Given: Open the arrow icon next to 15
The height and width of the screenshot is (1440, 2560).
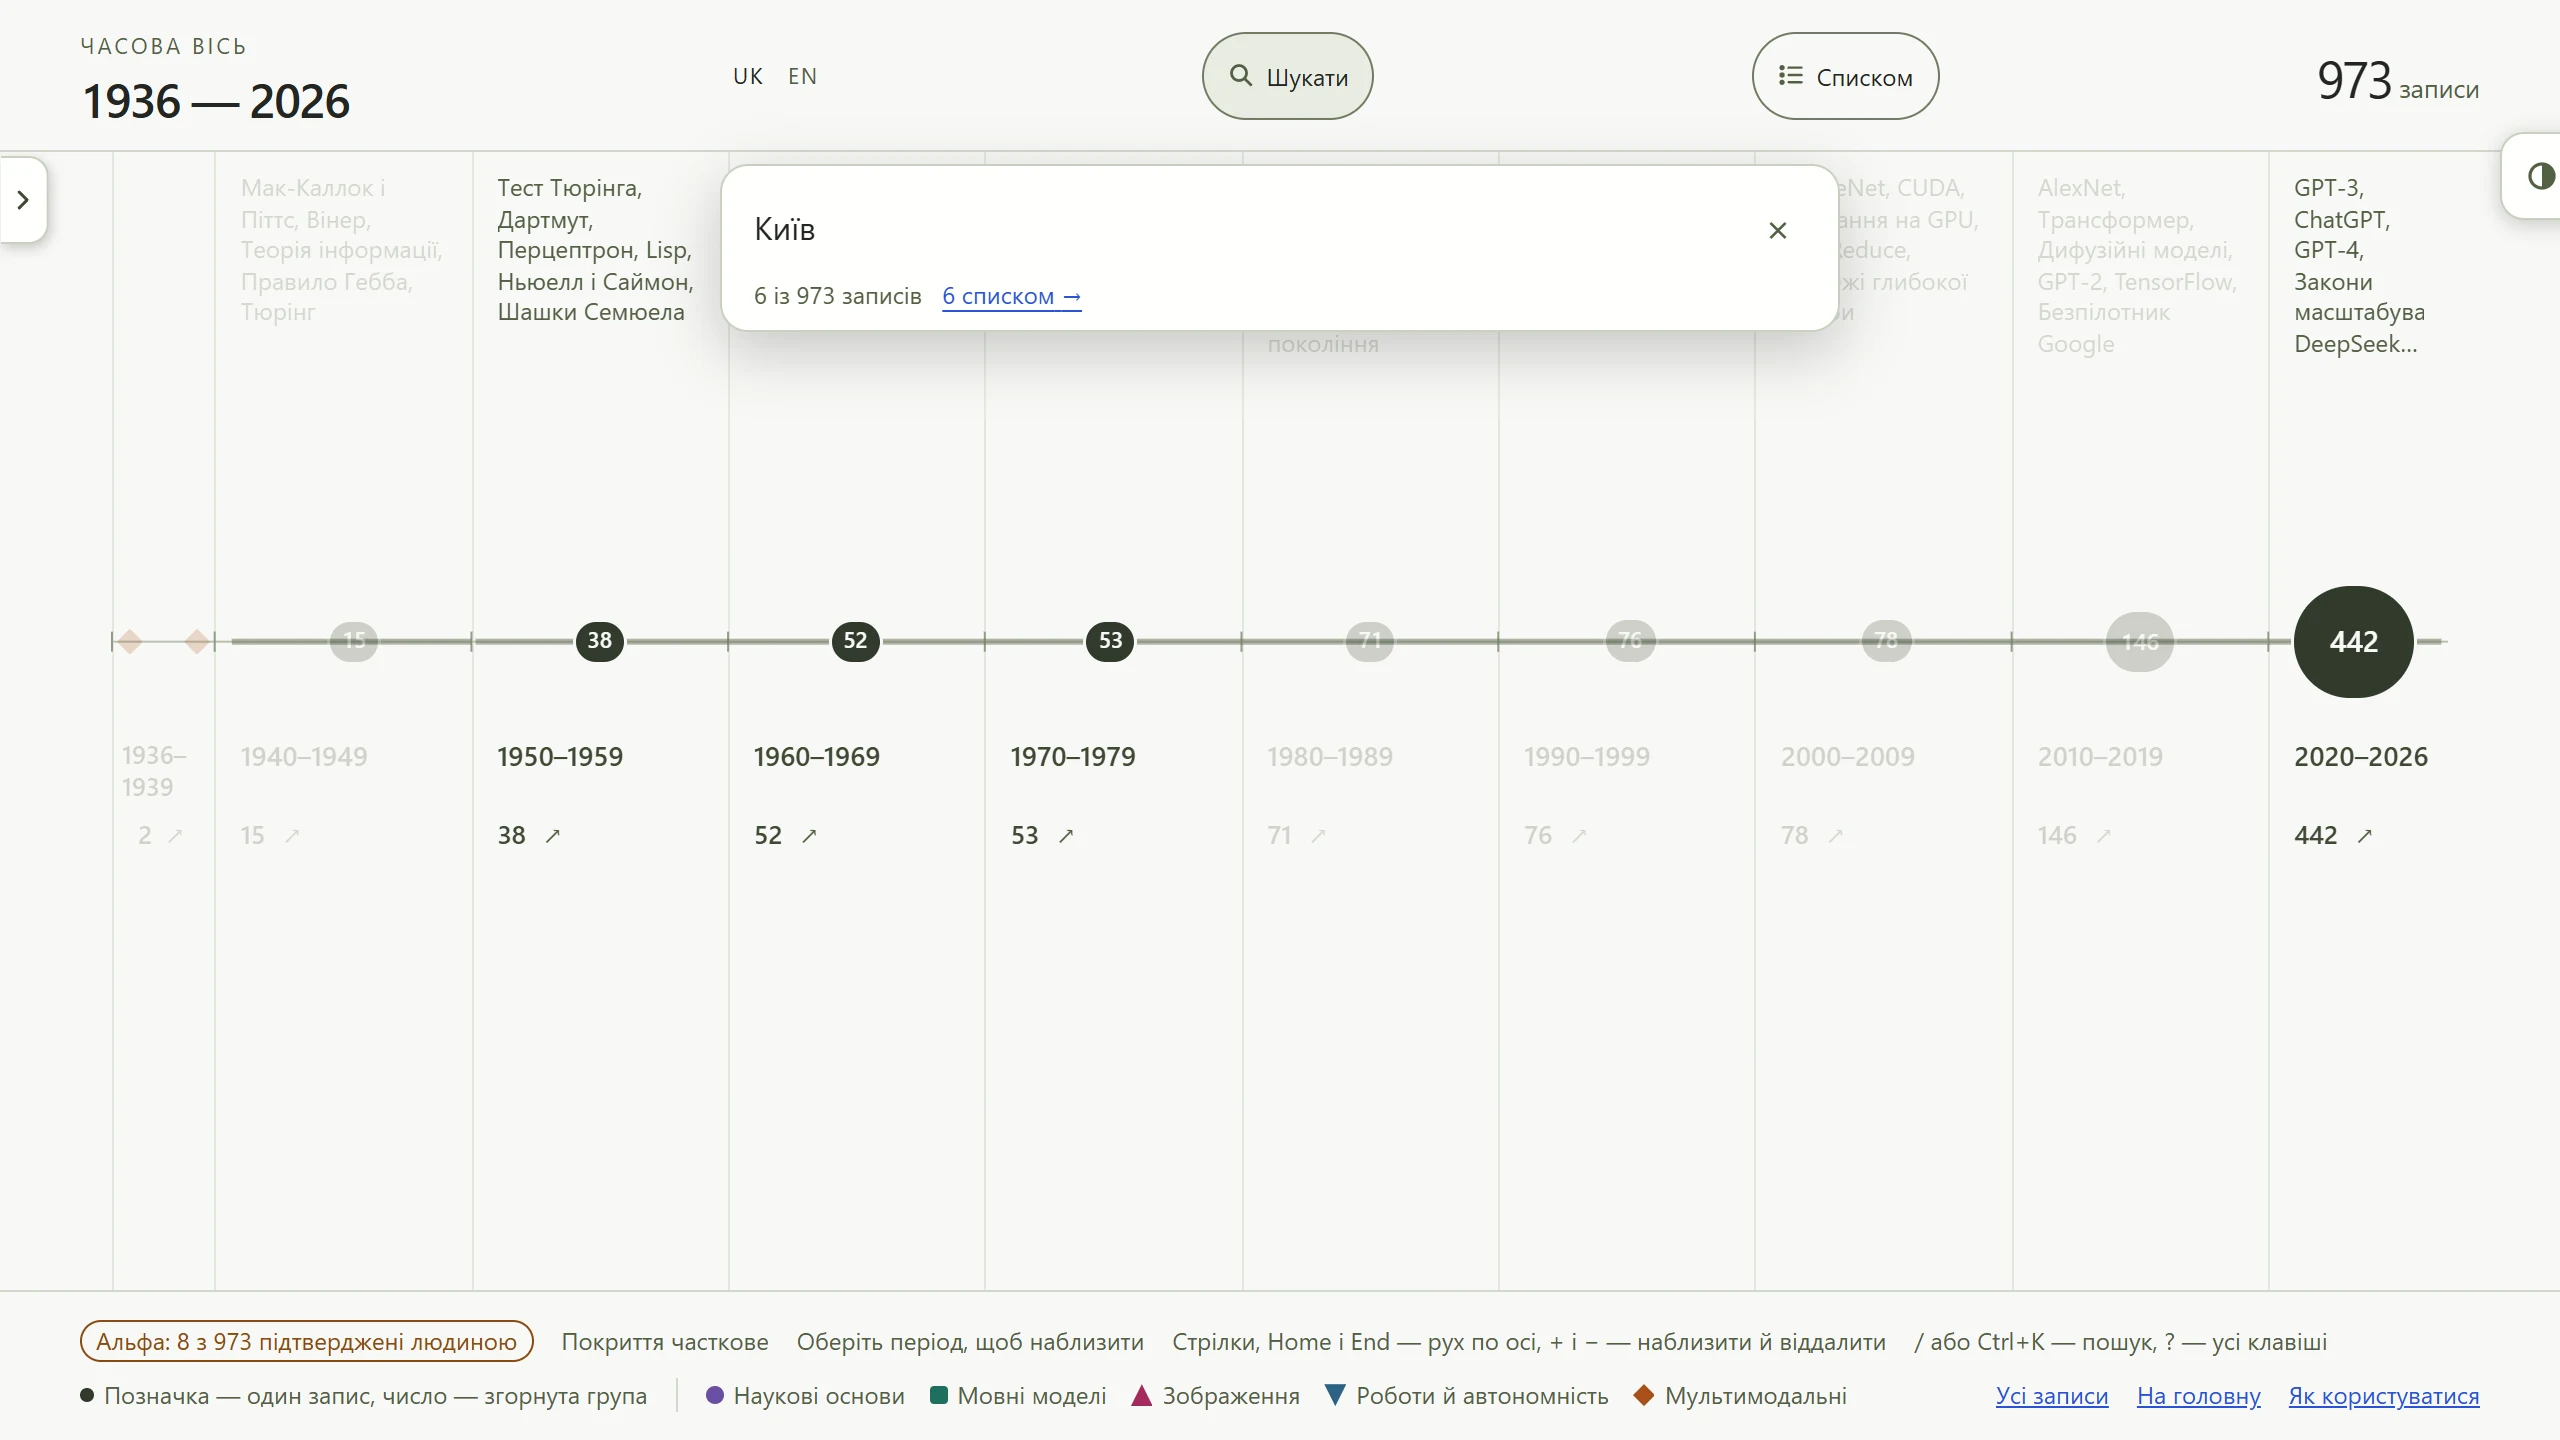Looking at the screenshot, I should 292,836.
